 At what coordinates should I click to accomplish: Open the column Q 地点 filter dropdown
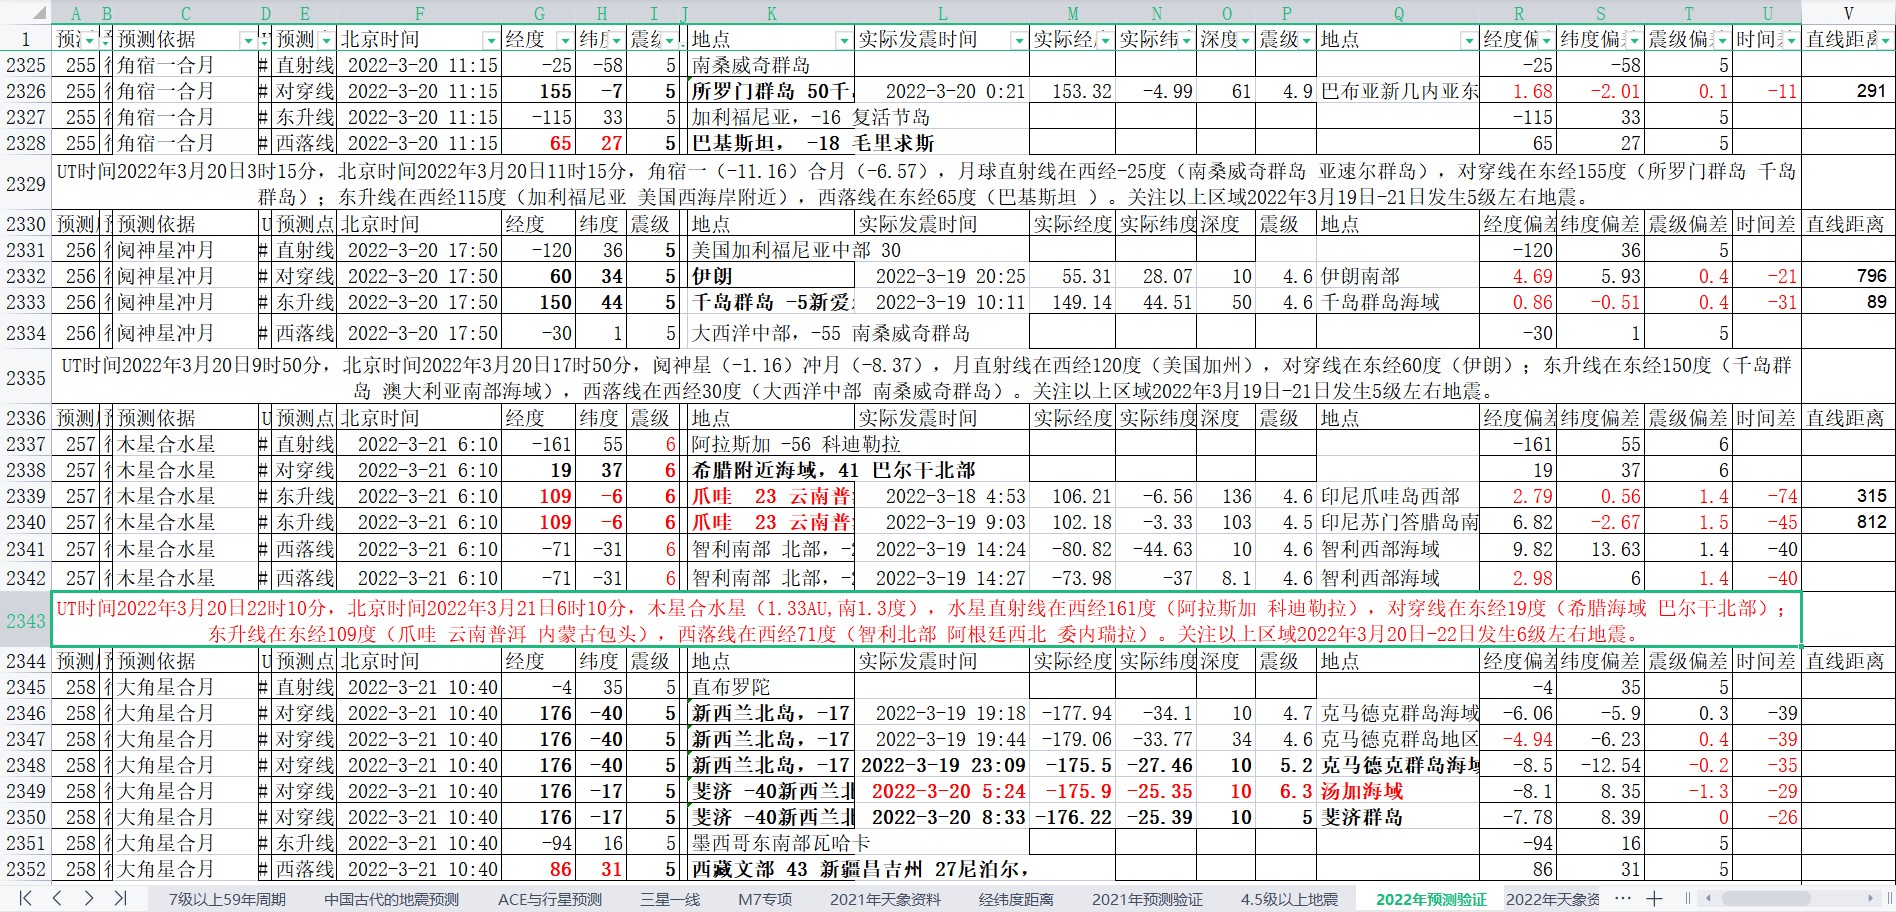tap(1469, 40)
